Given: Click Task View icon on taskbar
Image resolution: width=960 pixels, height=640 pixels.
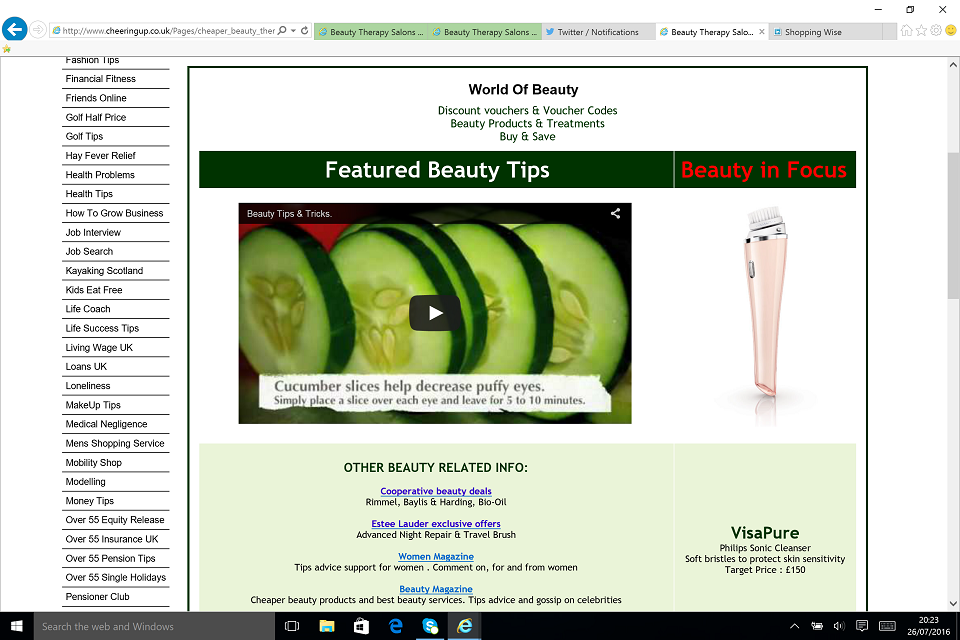Looking at the screenshot, I should coord(292,626).
